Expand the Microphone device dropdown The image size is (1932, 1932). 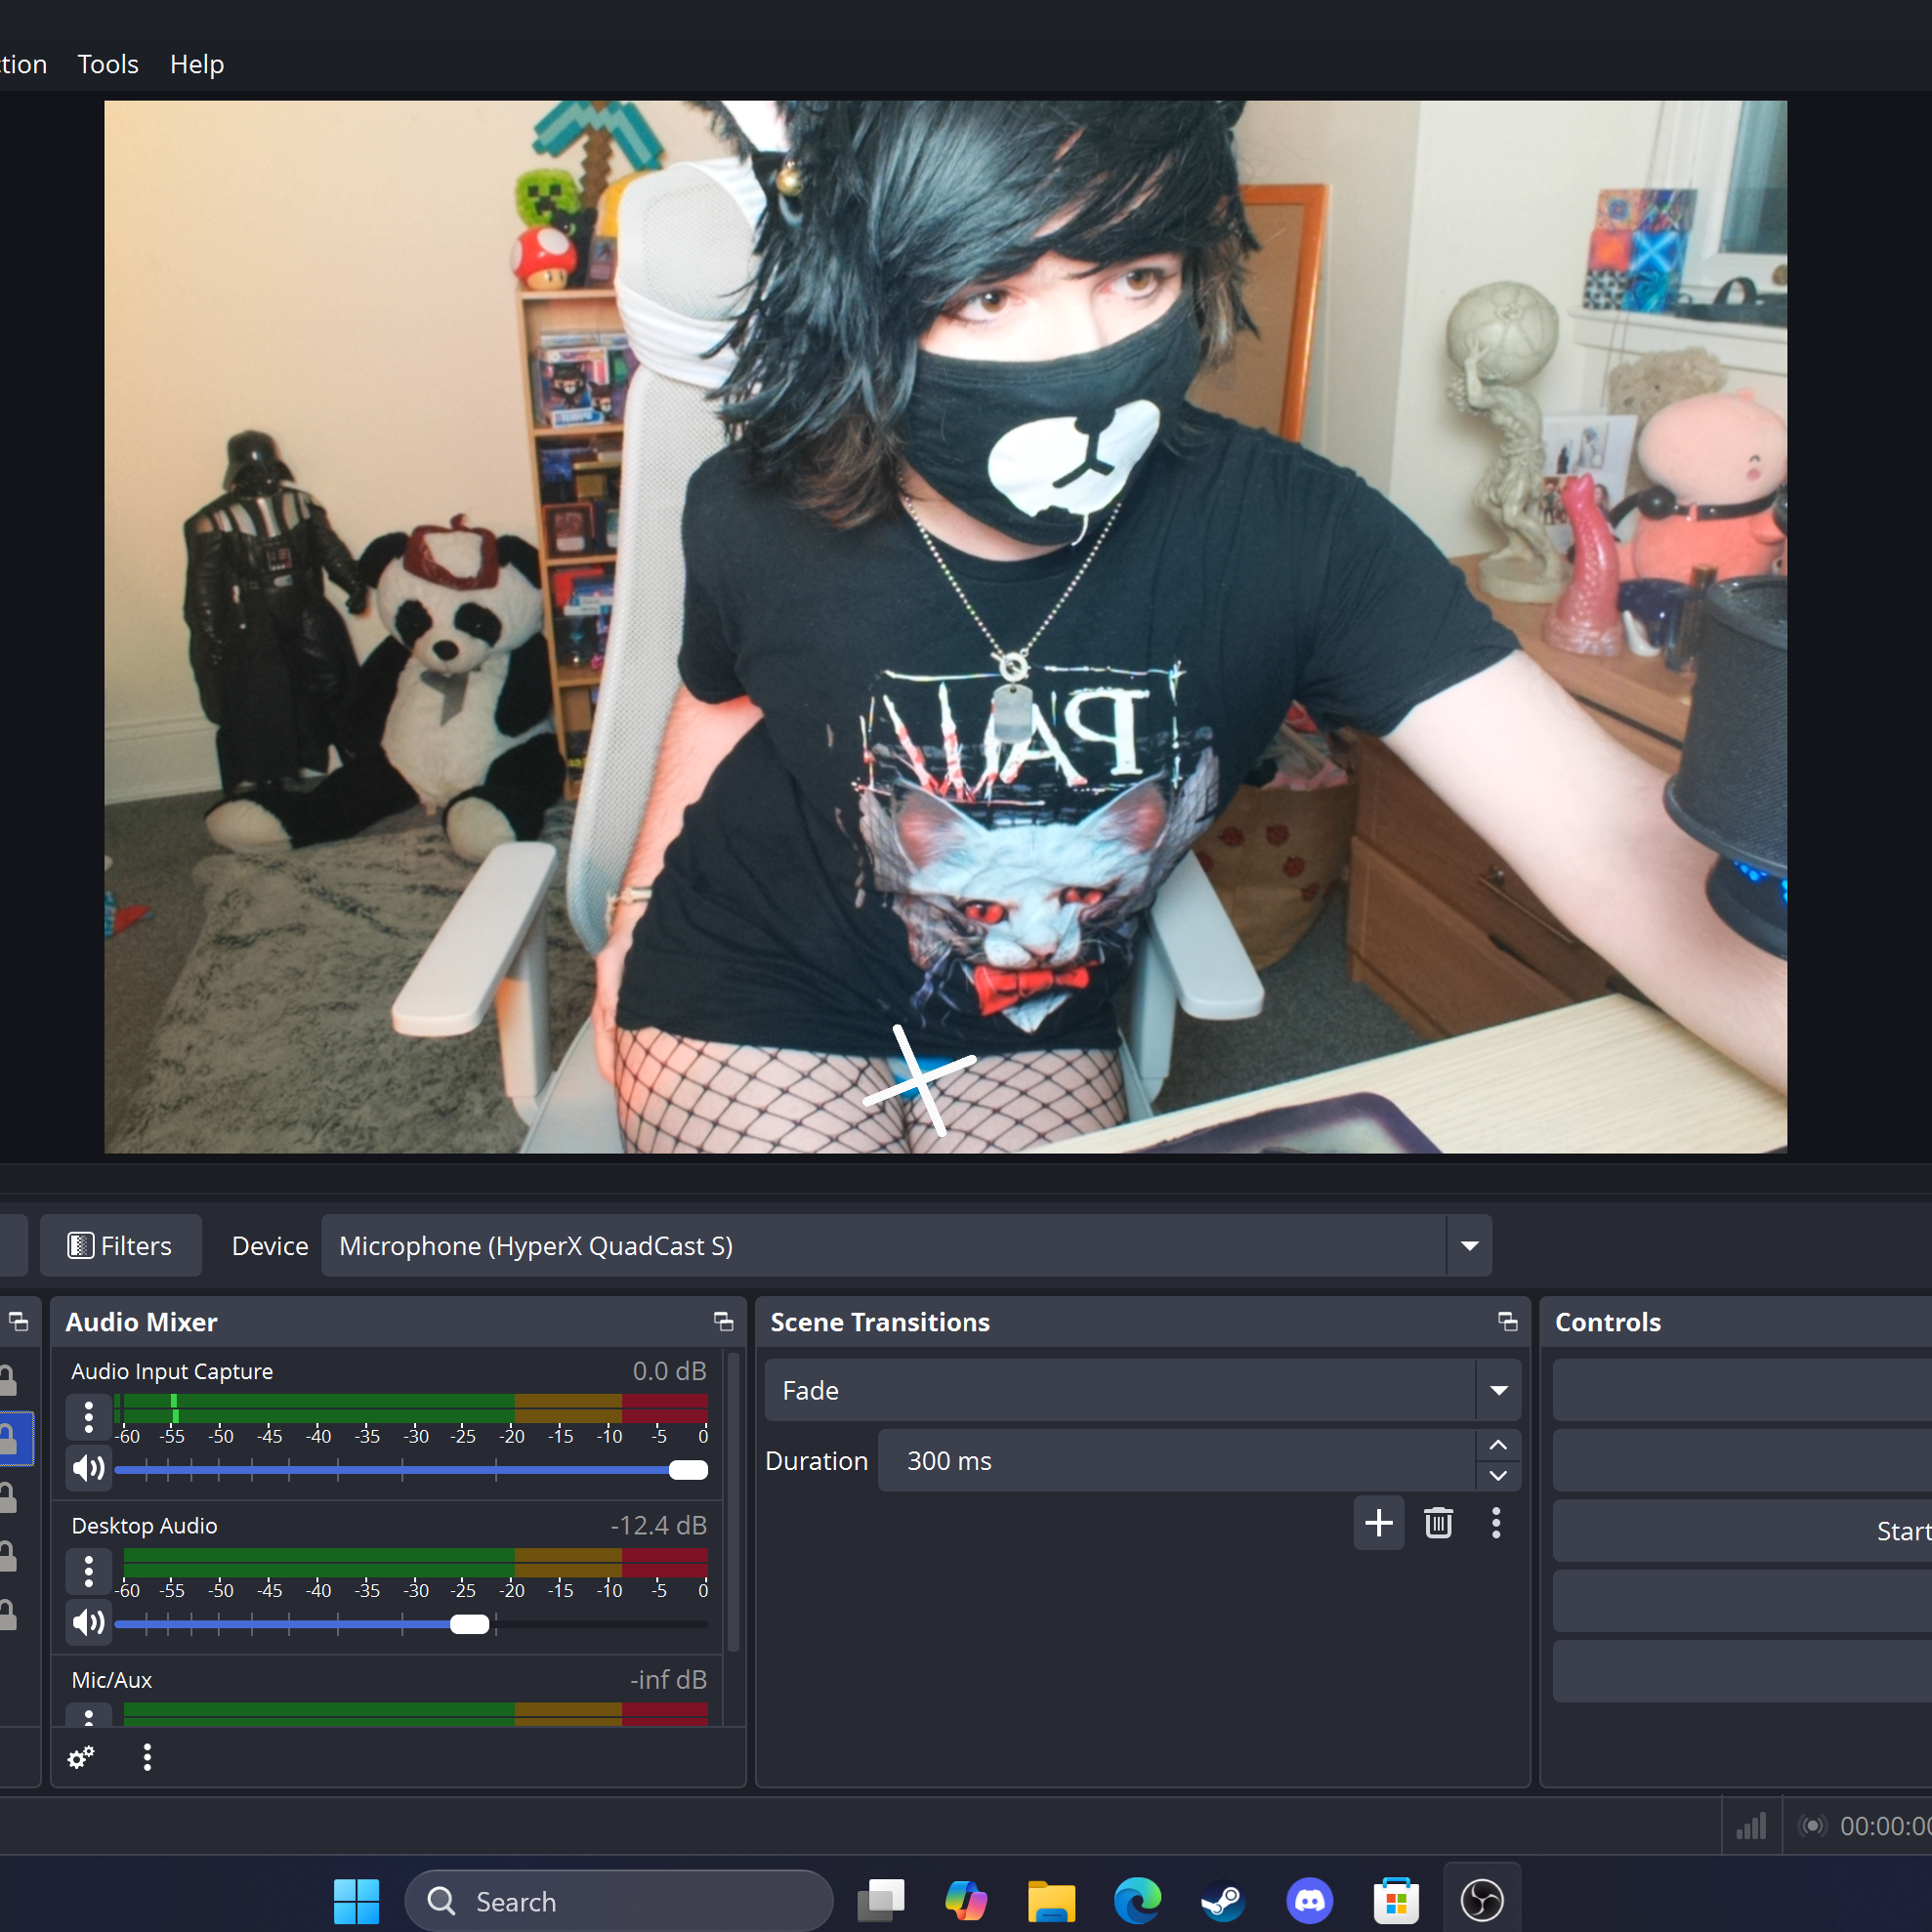tap(1469, 1245)
